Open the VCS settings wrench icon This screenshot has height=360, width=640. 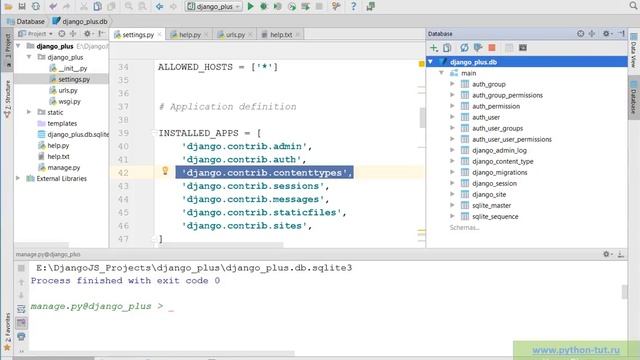click(x=336, y=7)
